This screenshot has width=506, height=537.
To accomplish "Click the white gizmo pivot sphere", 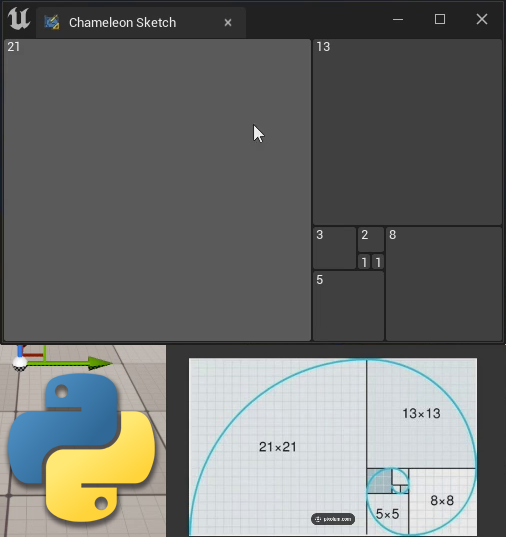I will pyautogui.click(x=20, y=364).
